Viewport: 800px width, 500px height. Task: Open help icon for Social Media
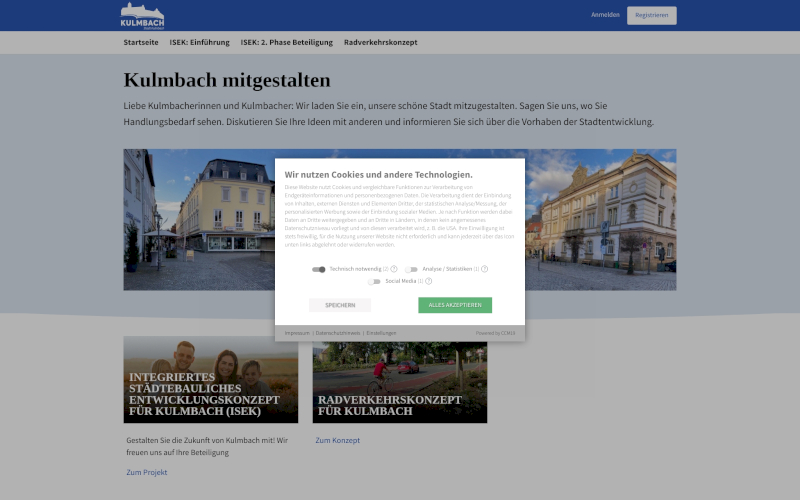pyautogui.click(x=429, y=281)
